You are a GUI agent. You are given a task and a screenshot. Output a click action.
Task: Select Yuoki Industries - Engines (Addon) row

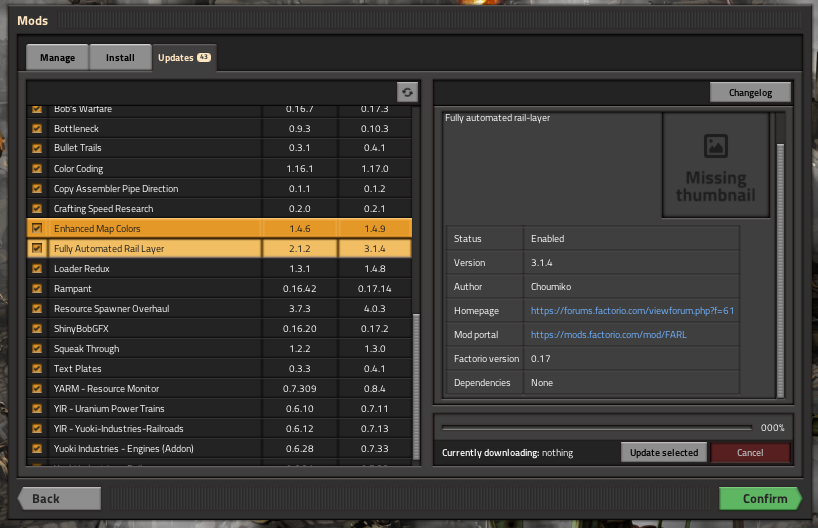[x=219, y=448]
